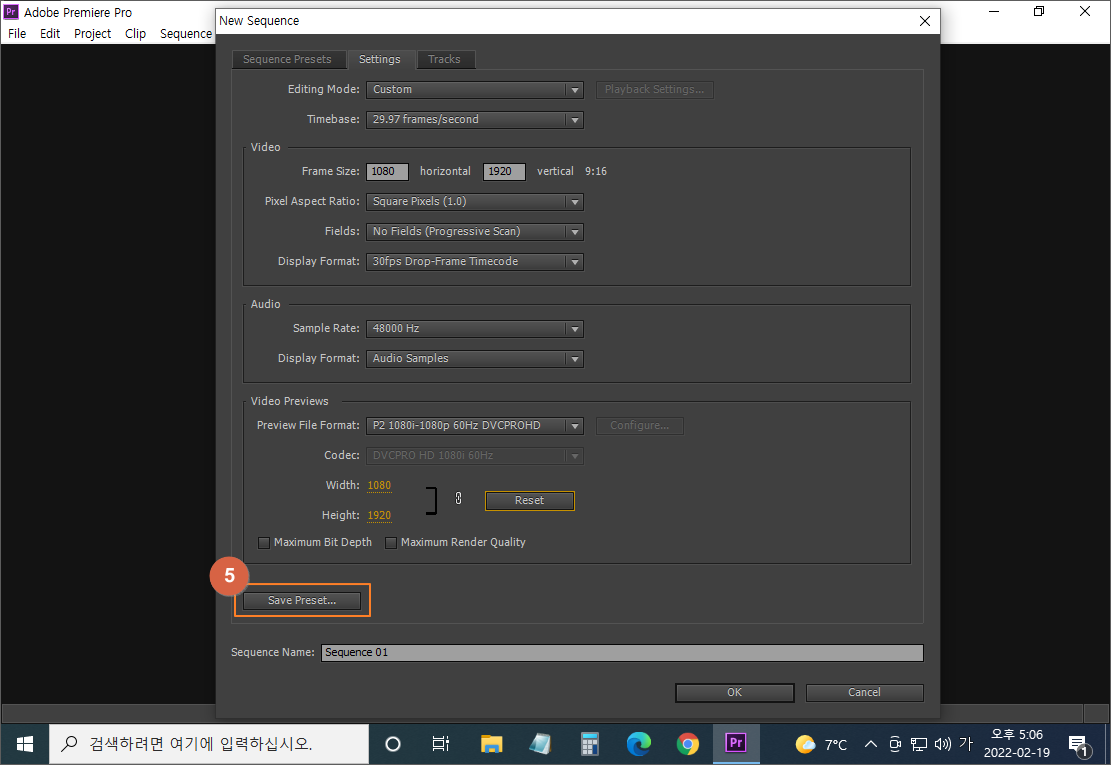Viewport: 1111px width, 765px height.
Task: Open the notification center icon
Action: tap(1080, 745)
